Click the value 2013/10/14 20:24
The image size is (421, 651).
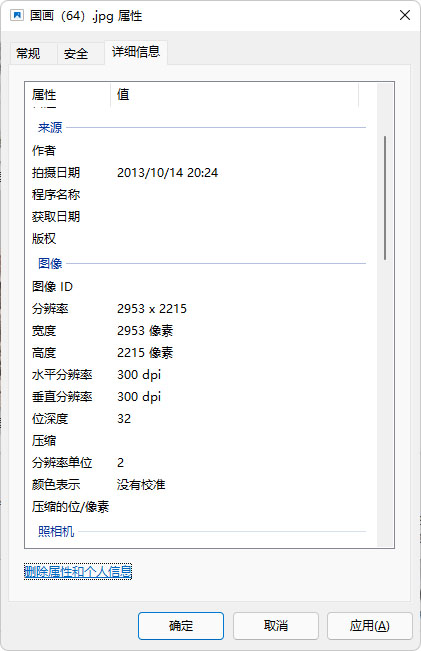click(167, 172)
